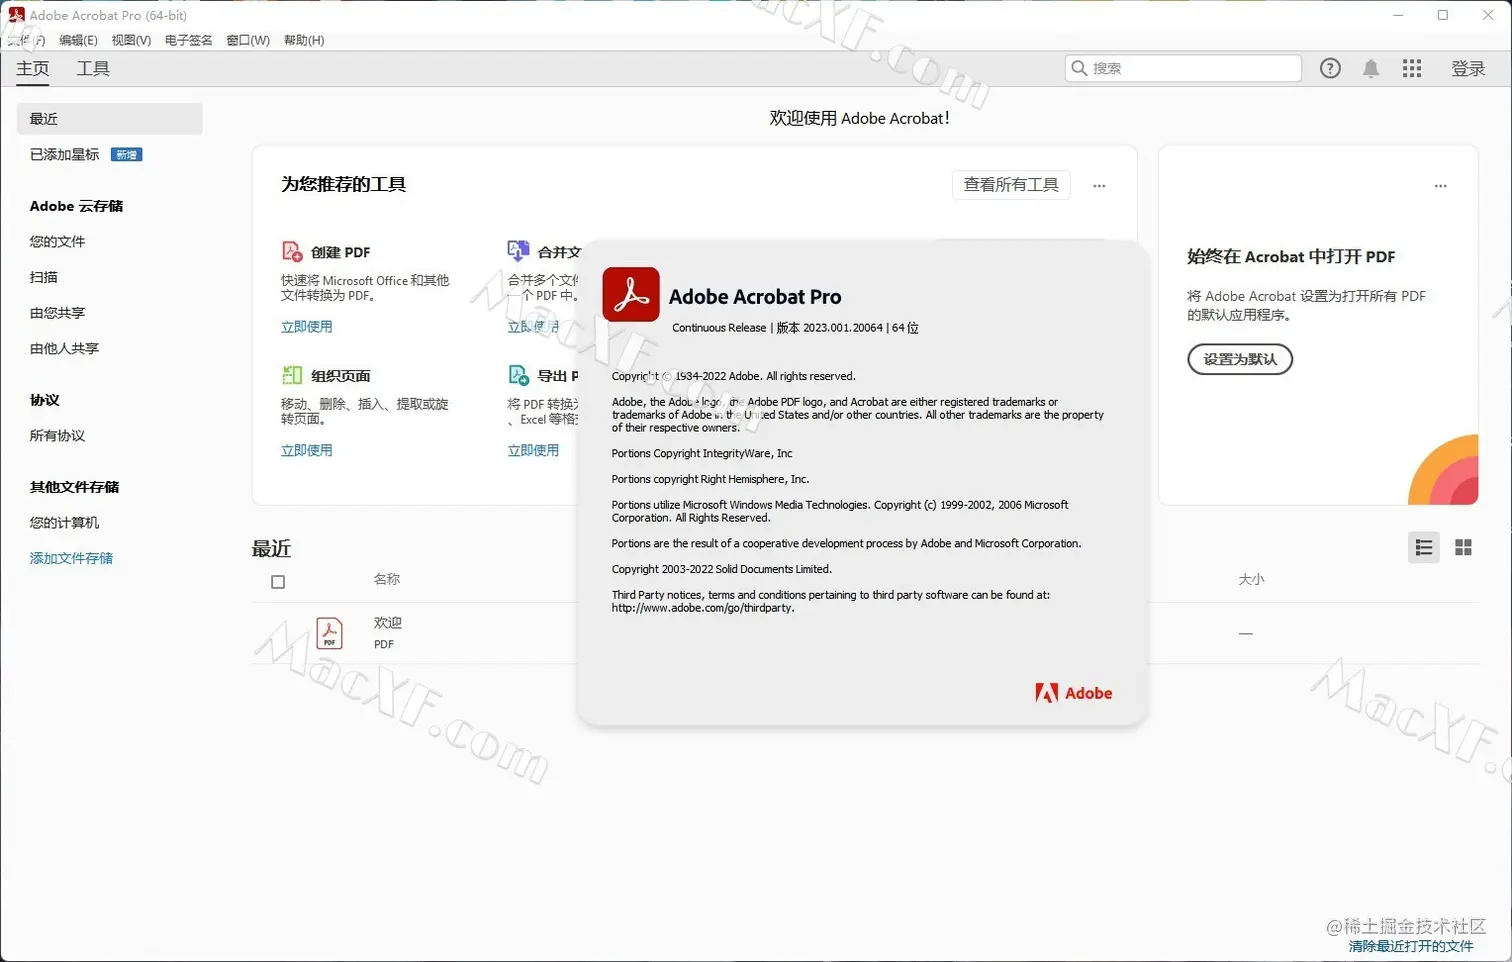Click the 创建 PDF tool title
The width and height of the screenshot is (1512, 962).
pyautogui.click(x=340, y=252)
